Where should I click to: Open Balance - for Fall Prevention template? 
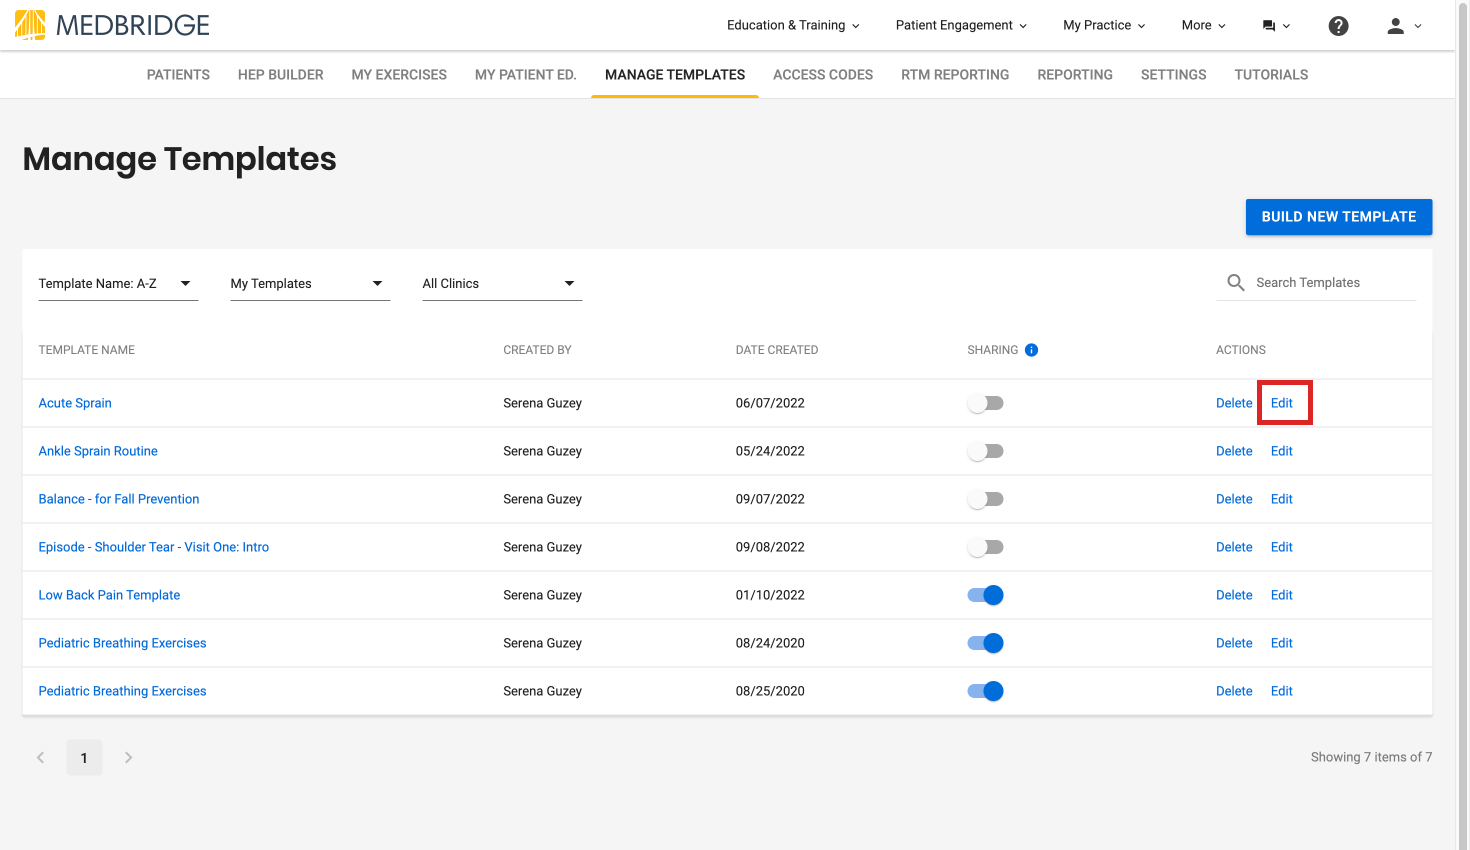119,499
